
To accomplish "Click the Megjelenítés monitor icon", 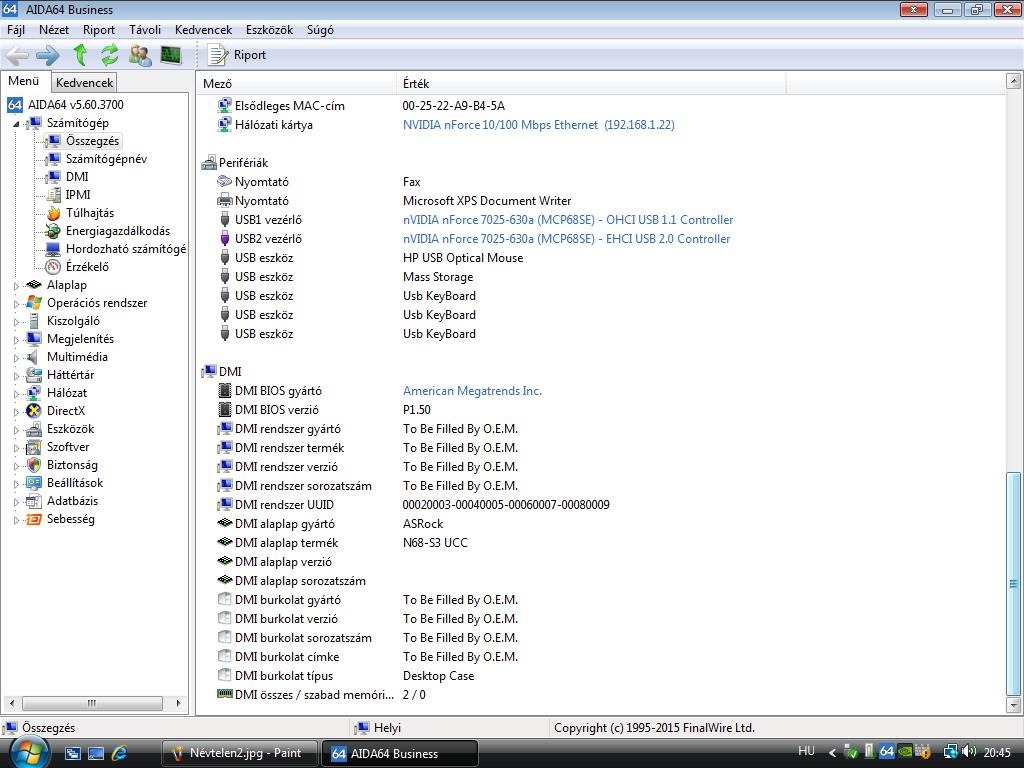I will point(33,339).
